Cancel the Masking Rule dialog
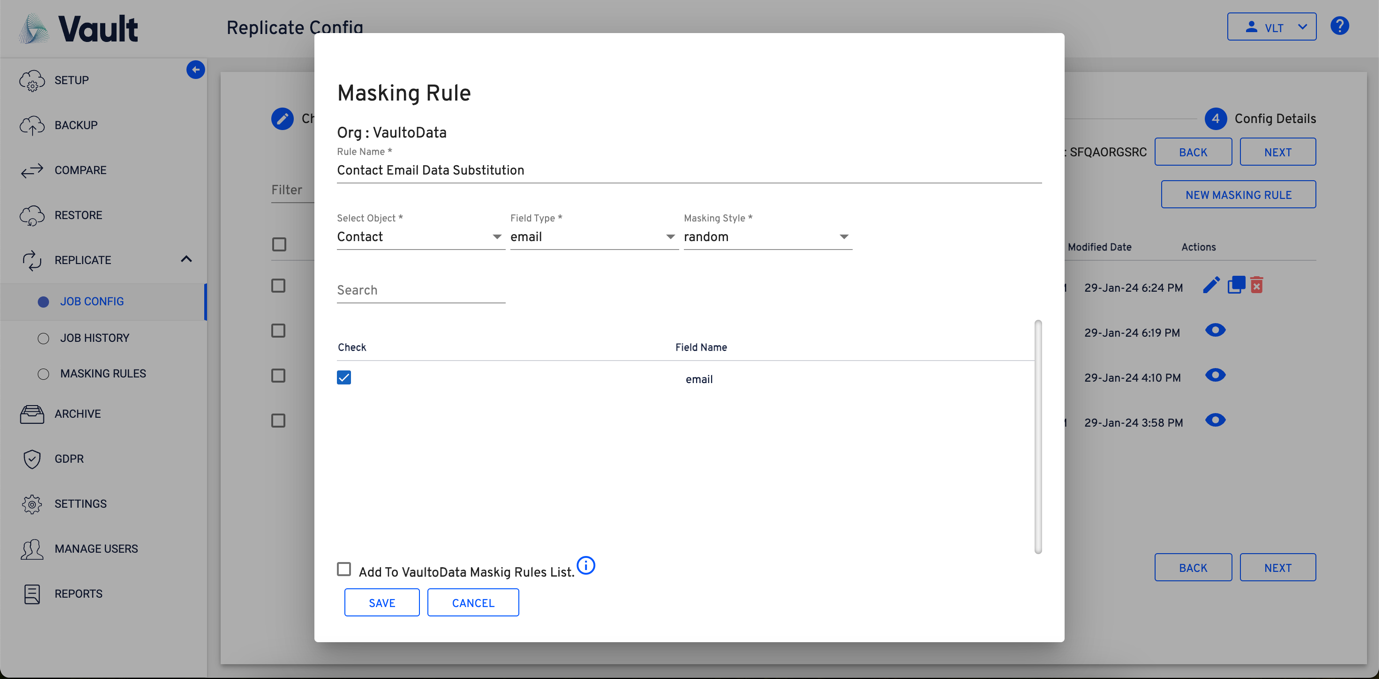The image size is (1379, 679). pos(473,603)
